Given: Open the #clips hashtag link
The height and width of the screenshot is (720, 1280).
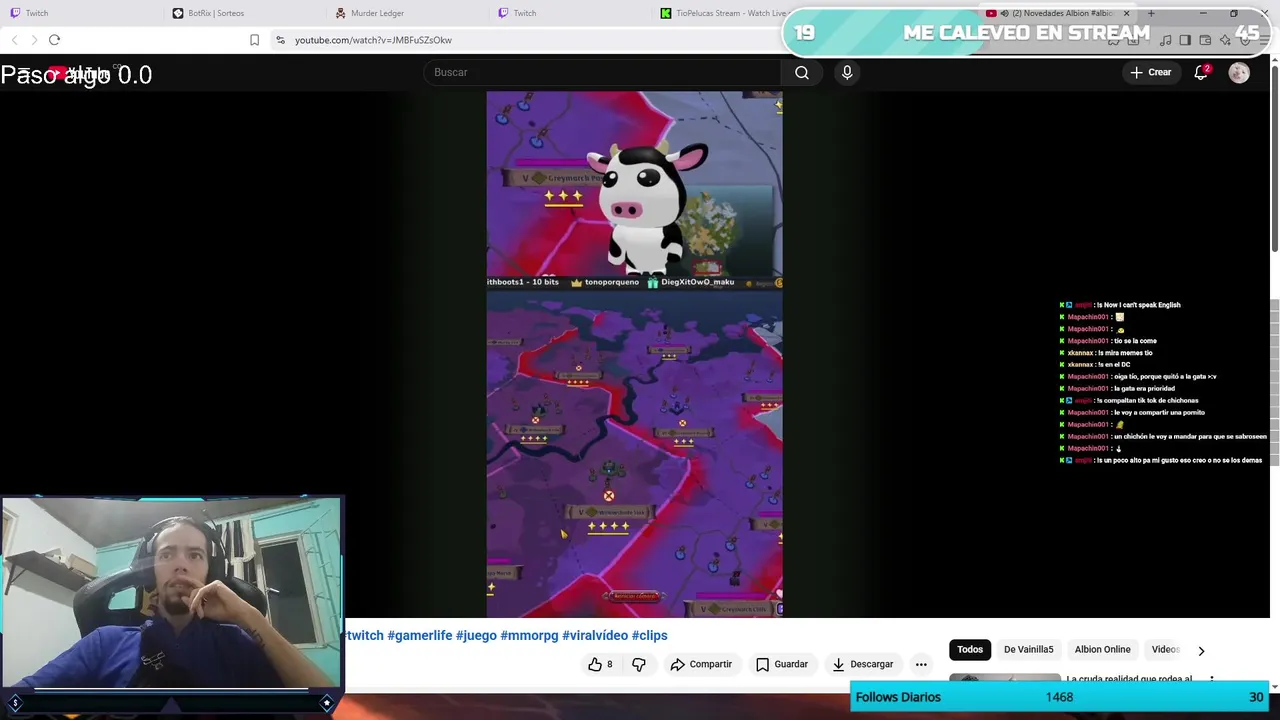Looking at the screenshot, I should click(649, 635).
